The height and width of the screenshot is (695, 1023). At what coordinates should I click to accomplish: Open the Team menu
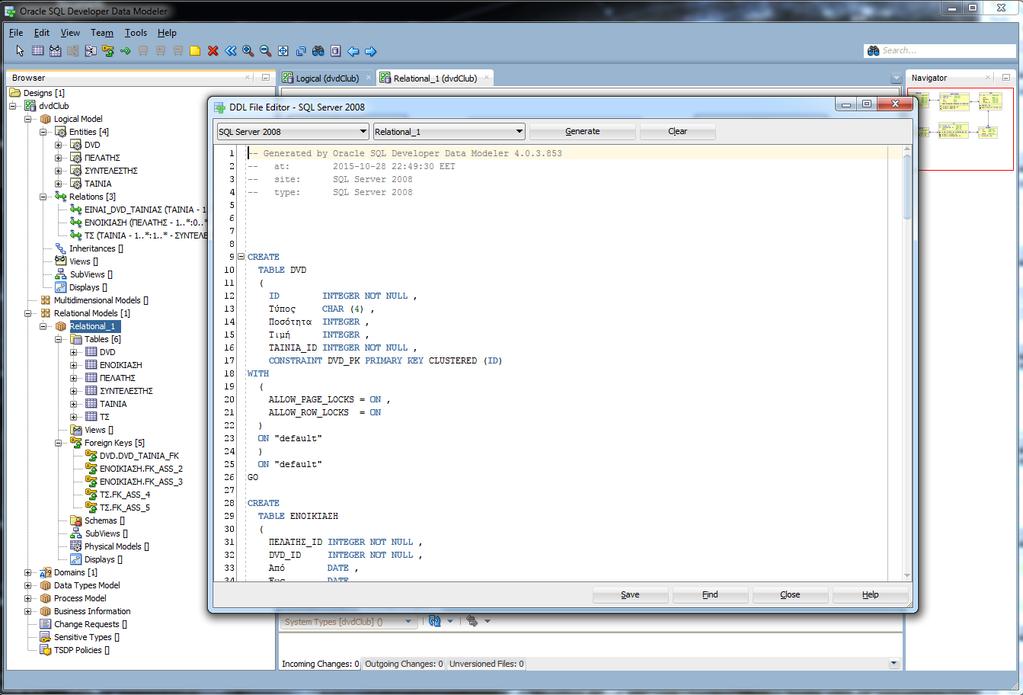coord(102,33)
